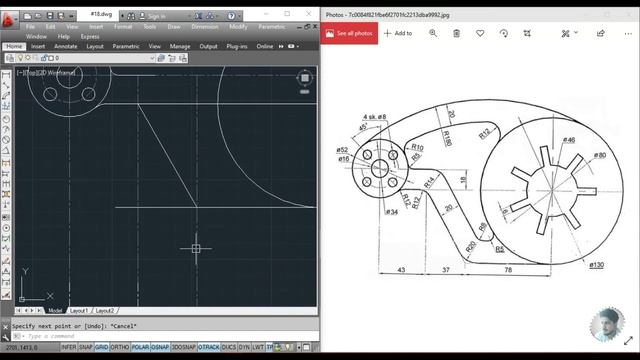Click the Make Object's Layer Current icon
Image resolution: width=640 pixels, height=360 pixels.
161,58
